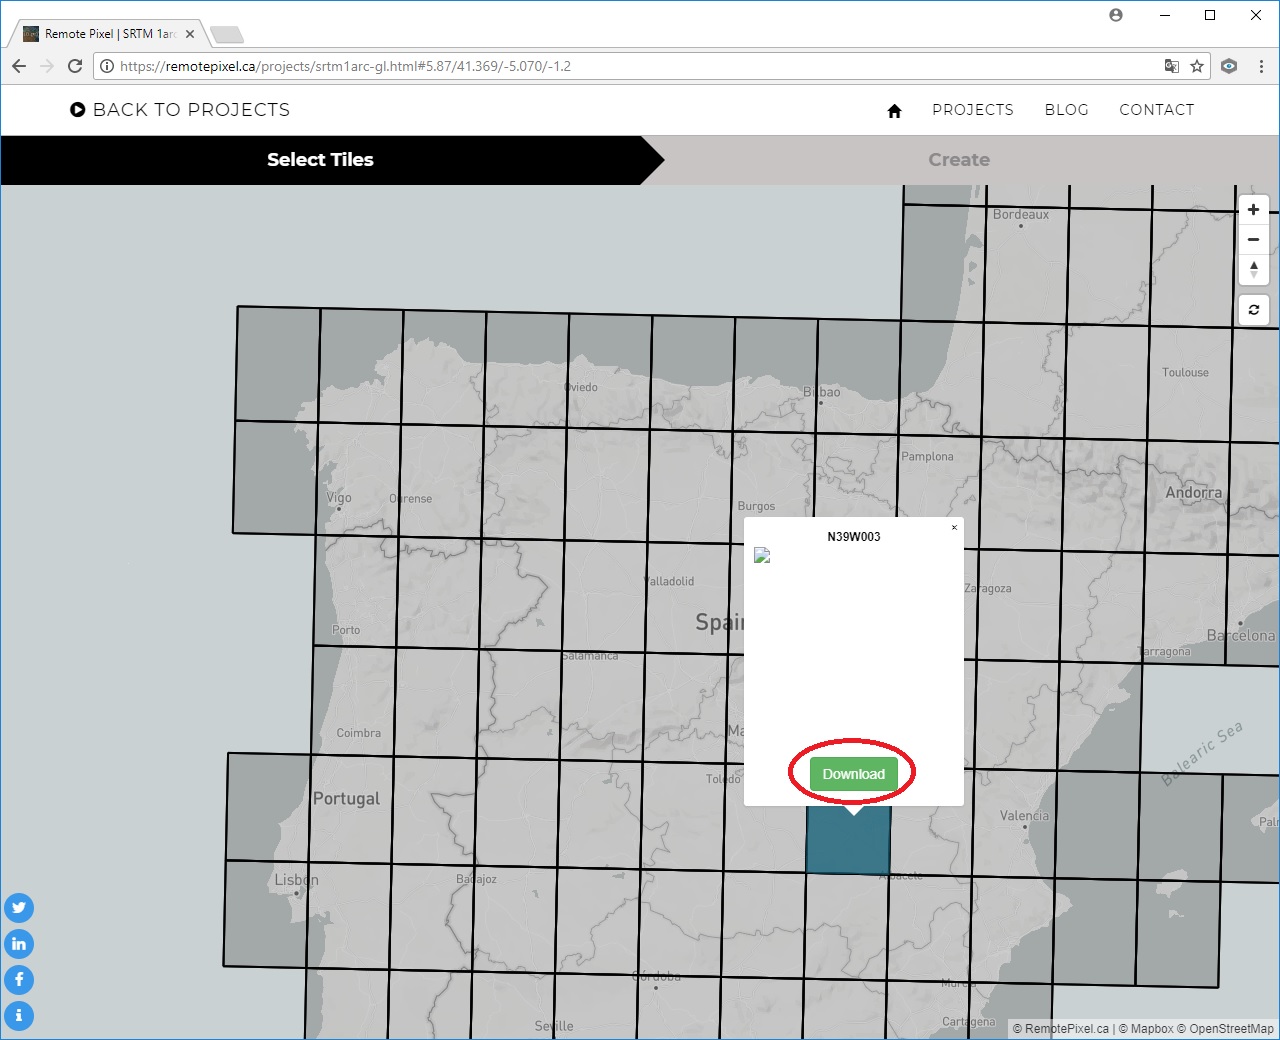Go to the home page icon

(894, 111)
